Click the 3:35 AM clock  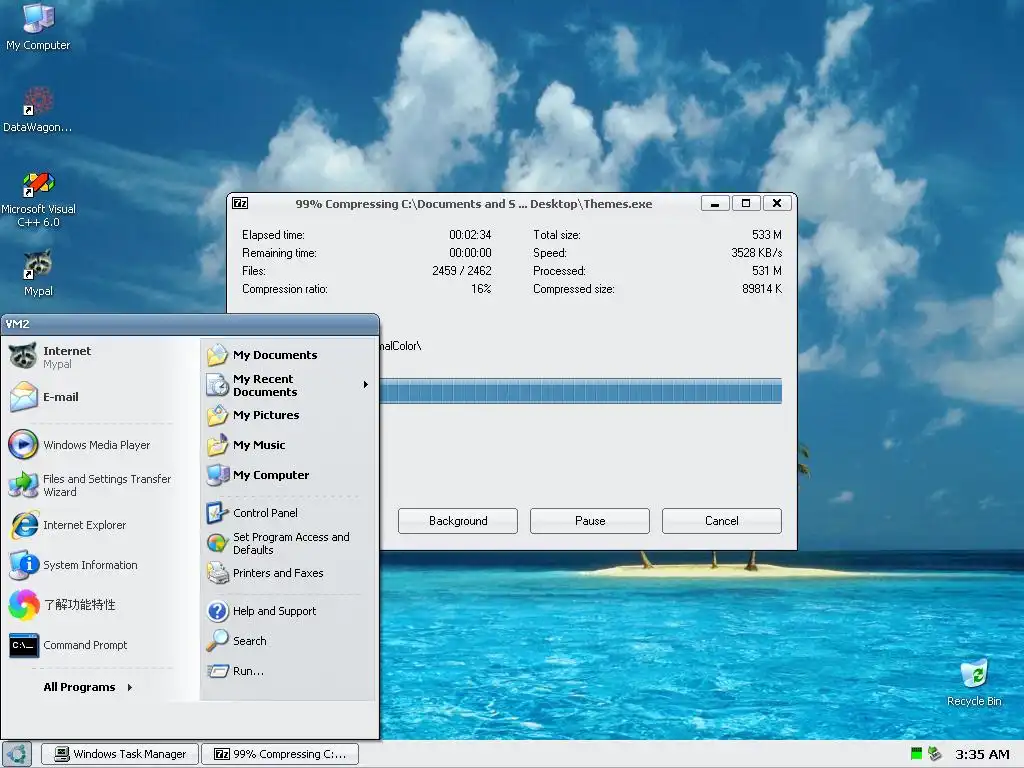982,754
